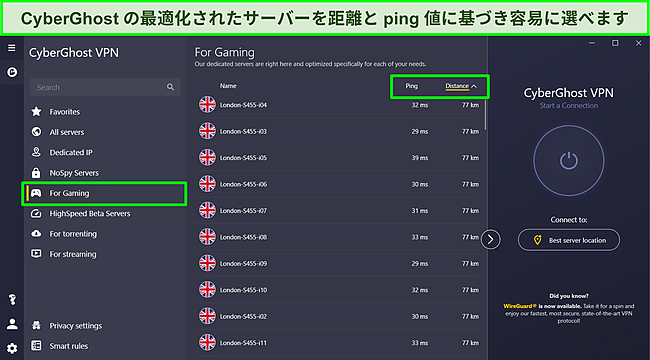Click the UK flag for London-S455-i03
Screen dimensions: 650x360
[207, 131]
